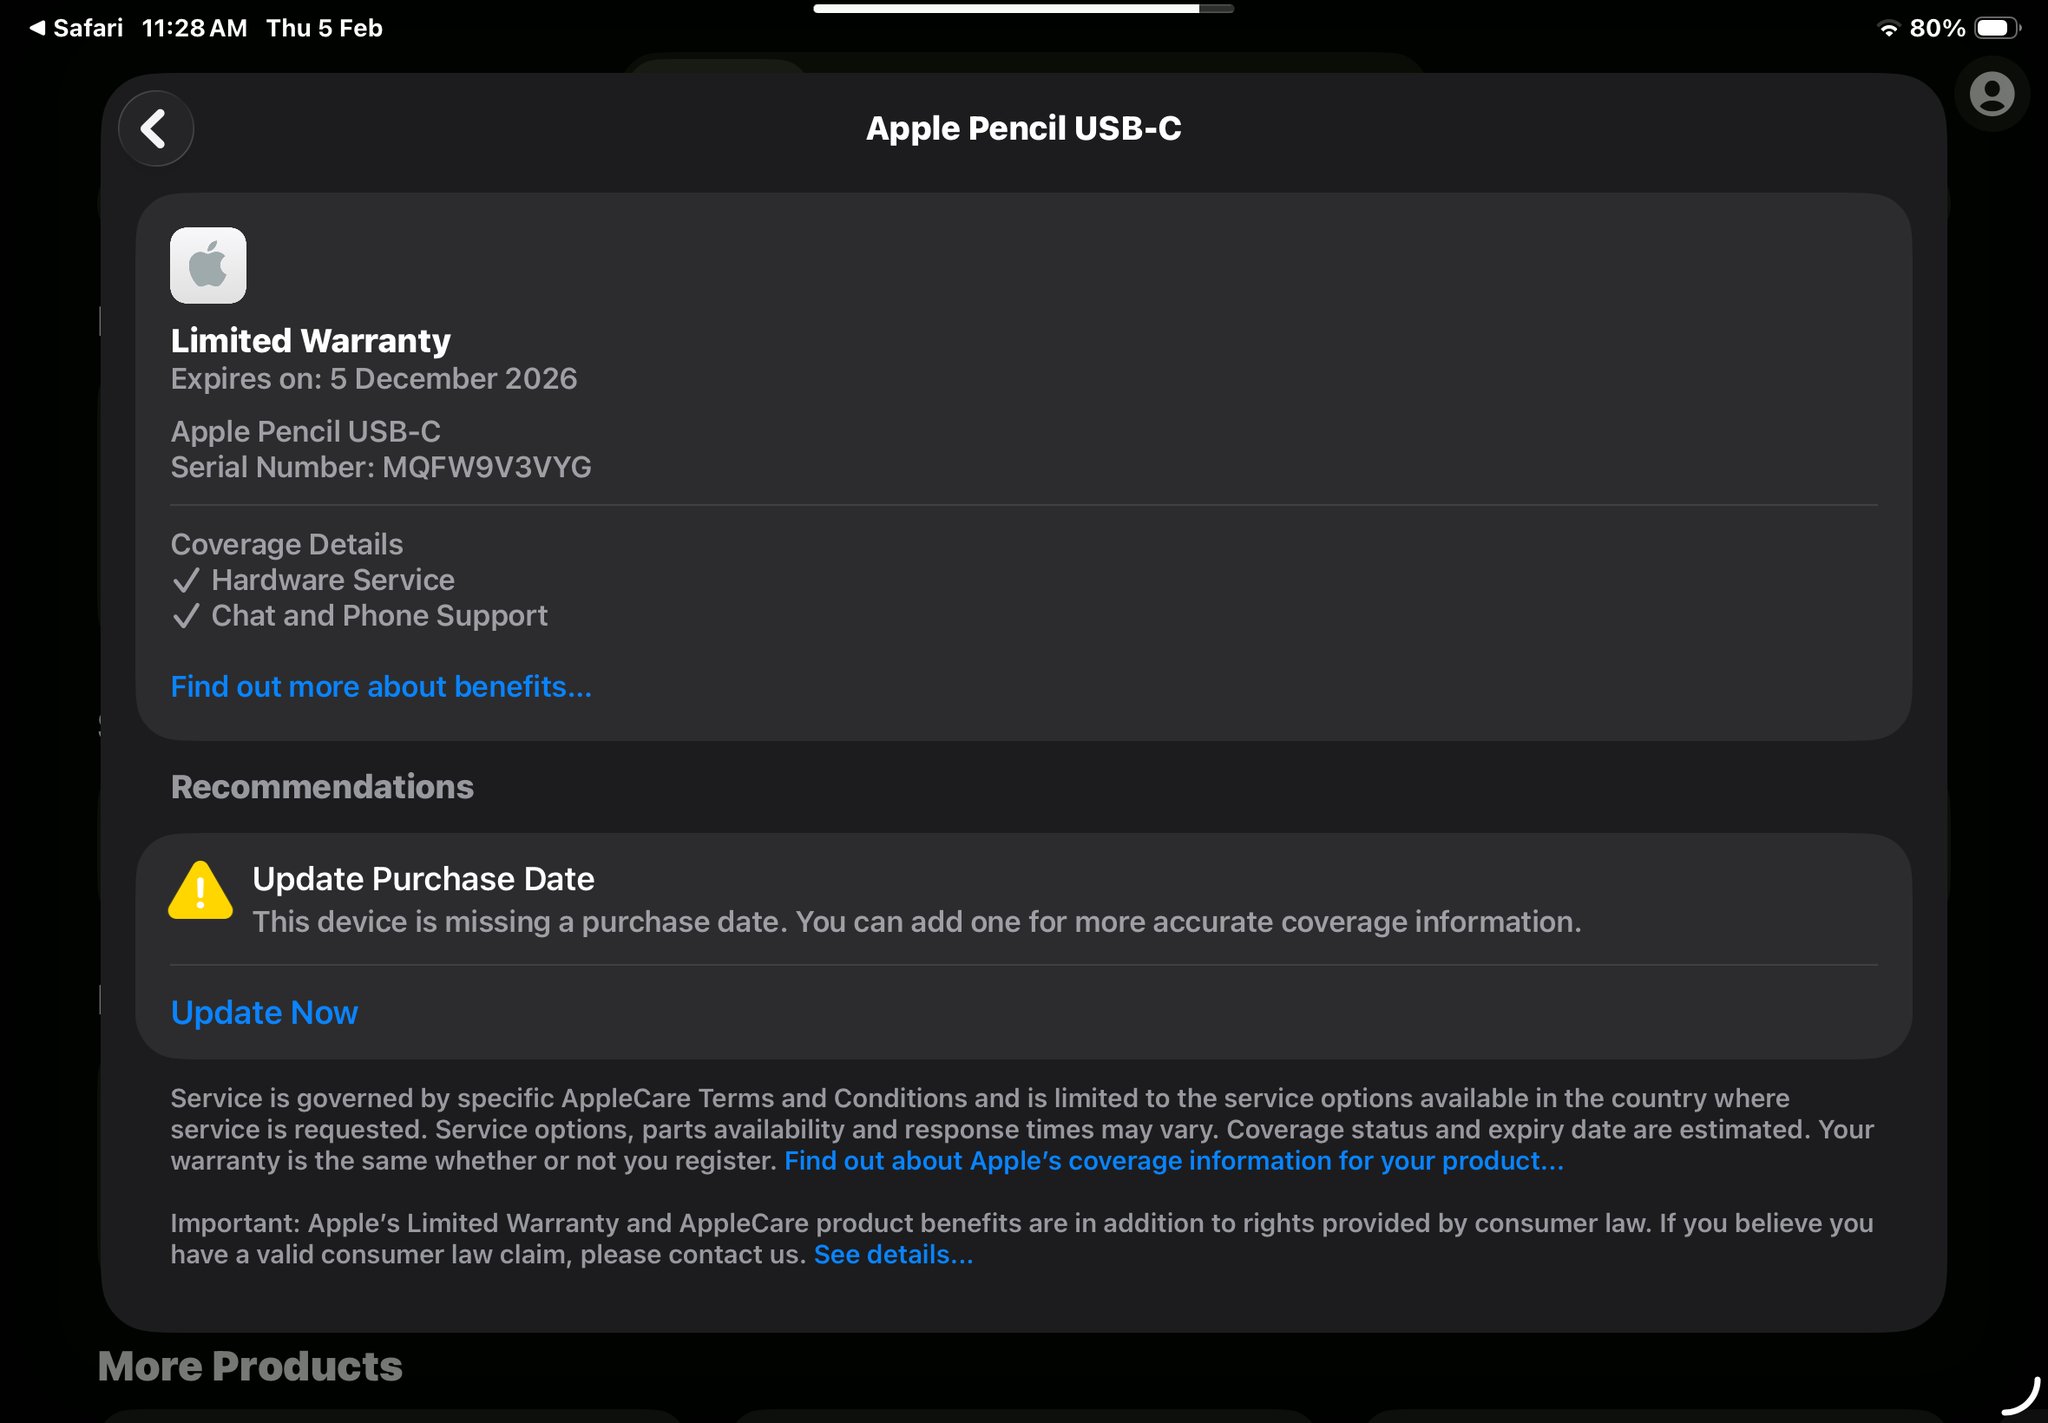Viewport: 2048px width, 1423px height.
Task: Tap the Apple logo product icon
Action: 208,265
